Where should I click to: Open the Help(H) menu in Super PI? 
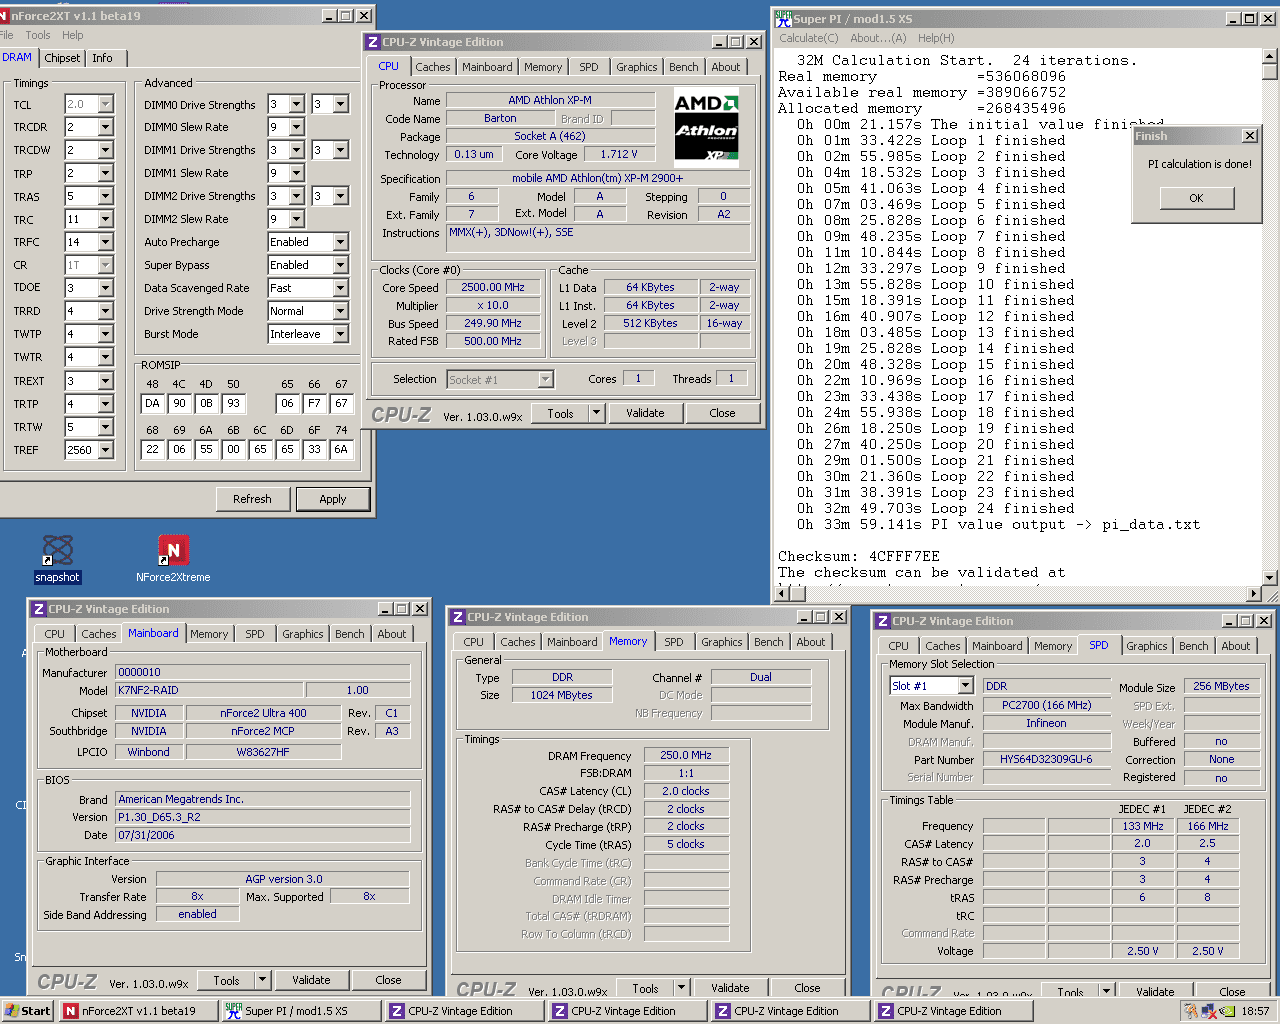pyautogui.click(x=936, y=38)
